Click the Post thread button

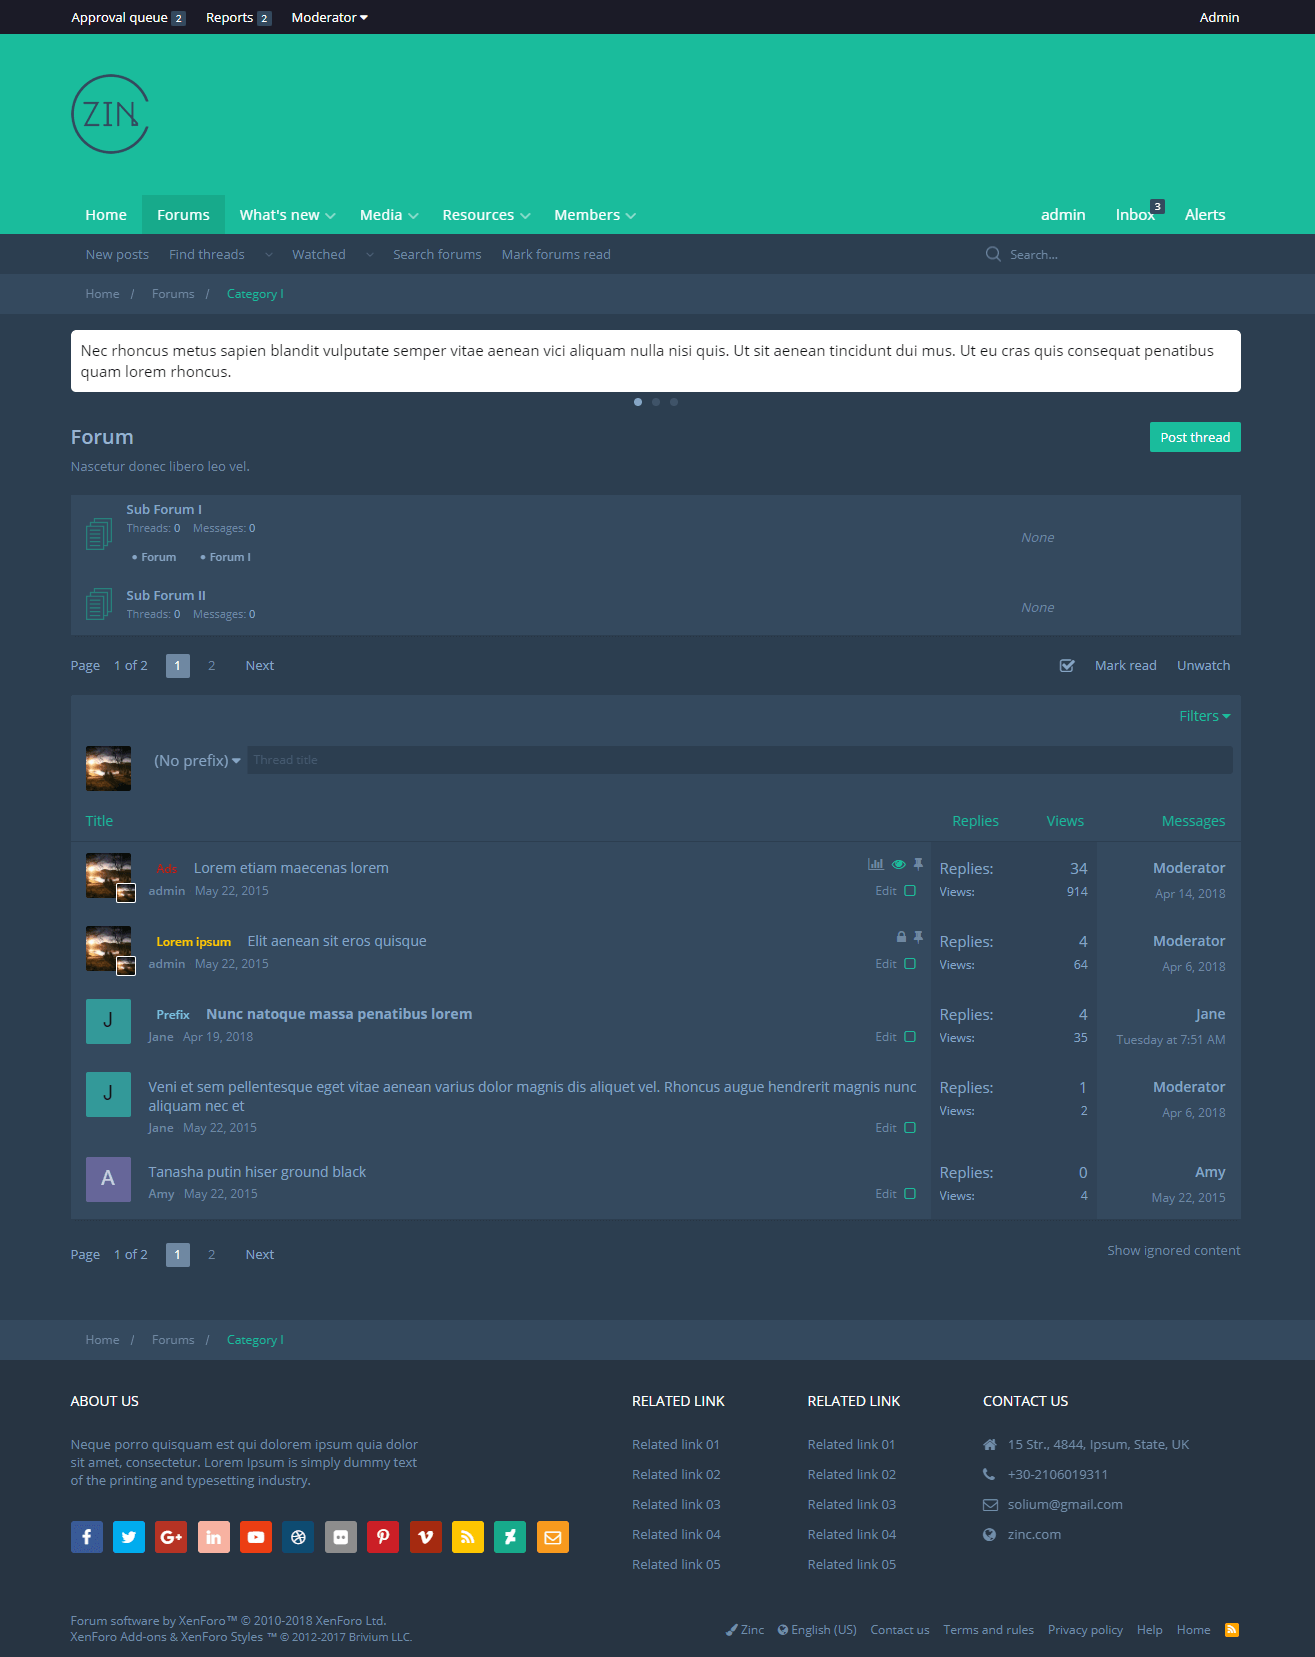tap(1195, 437)
